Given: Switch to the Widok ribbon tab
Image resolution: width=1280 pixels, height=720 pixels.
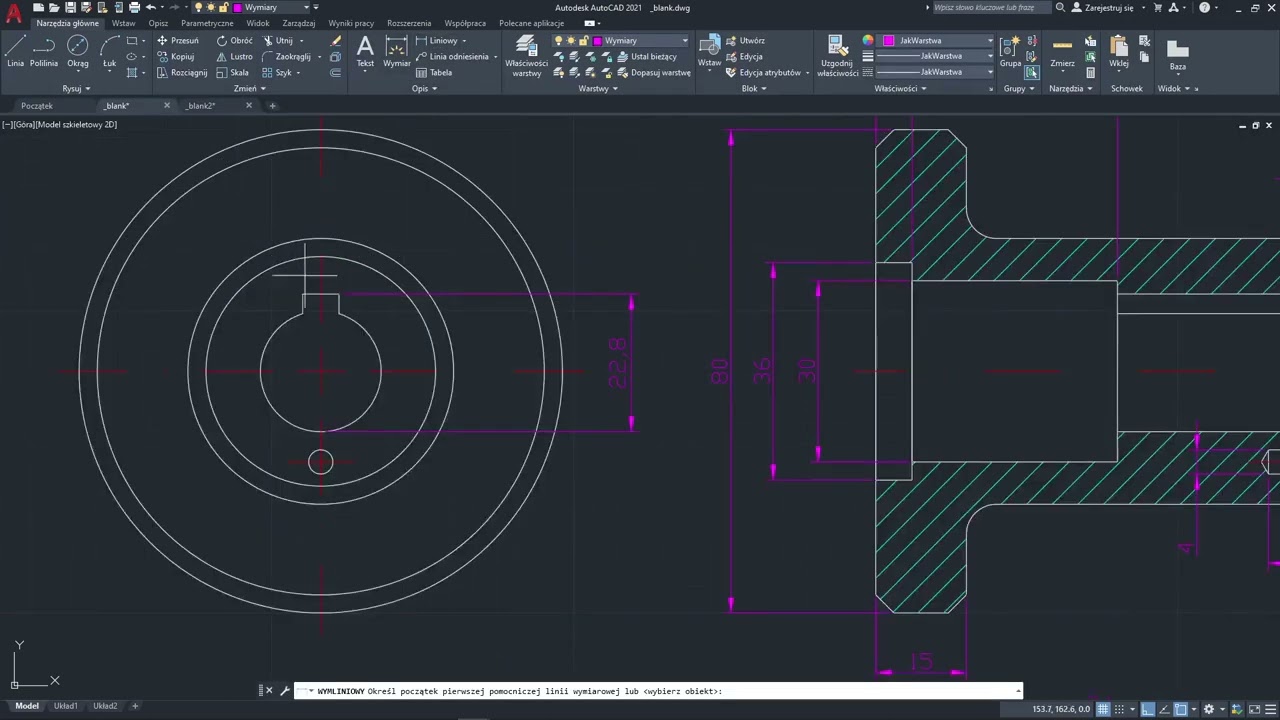Looking at the screenshot, I should (258, 23).
